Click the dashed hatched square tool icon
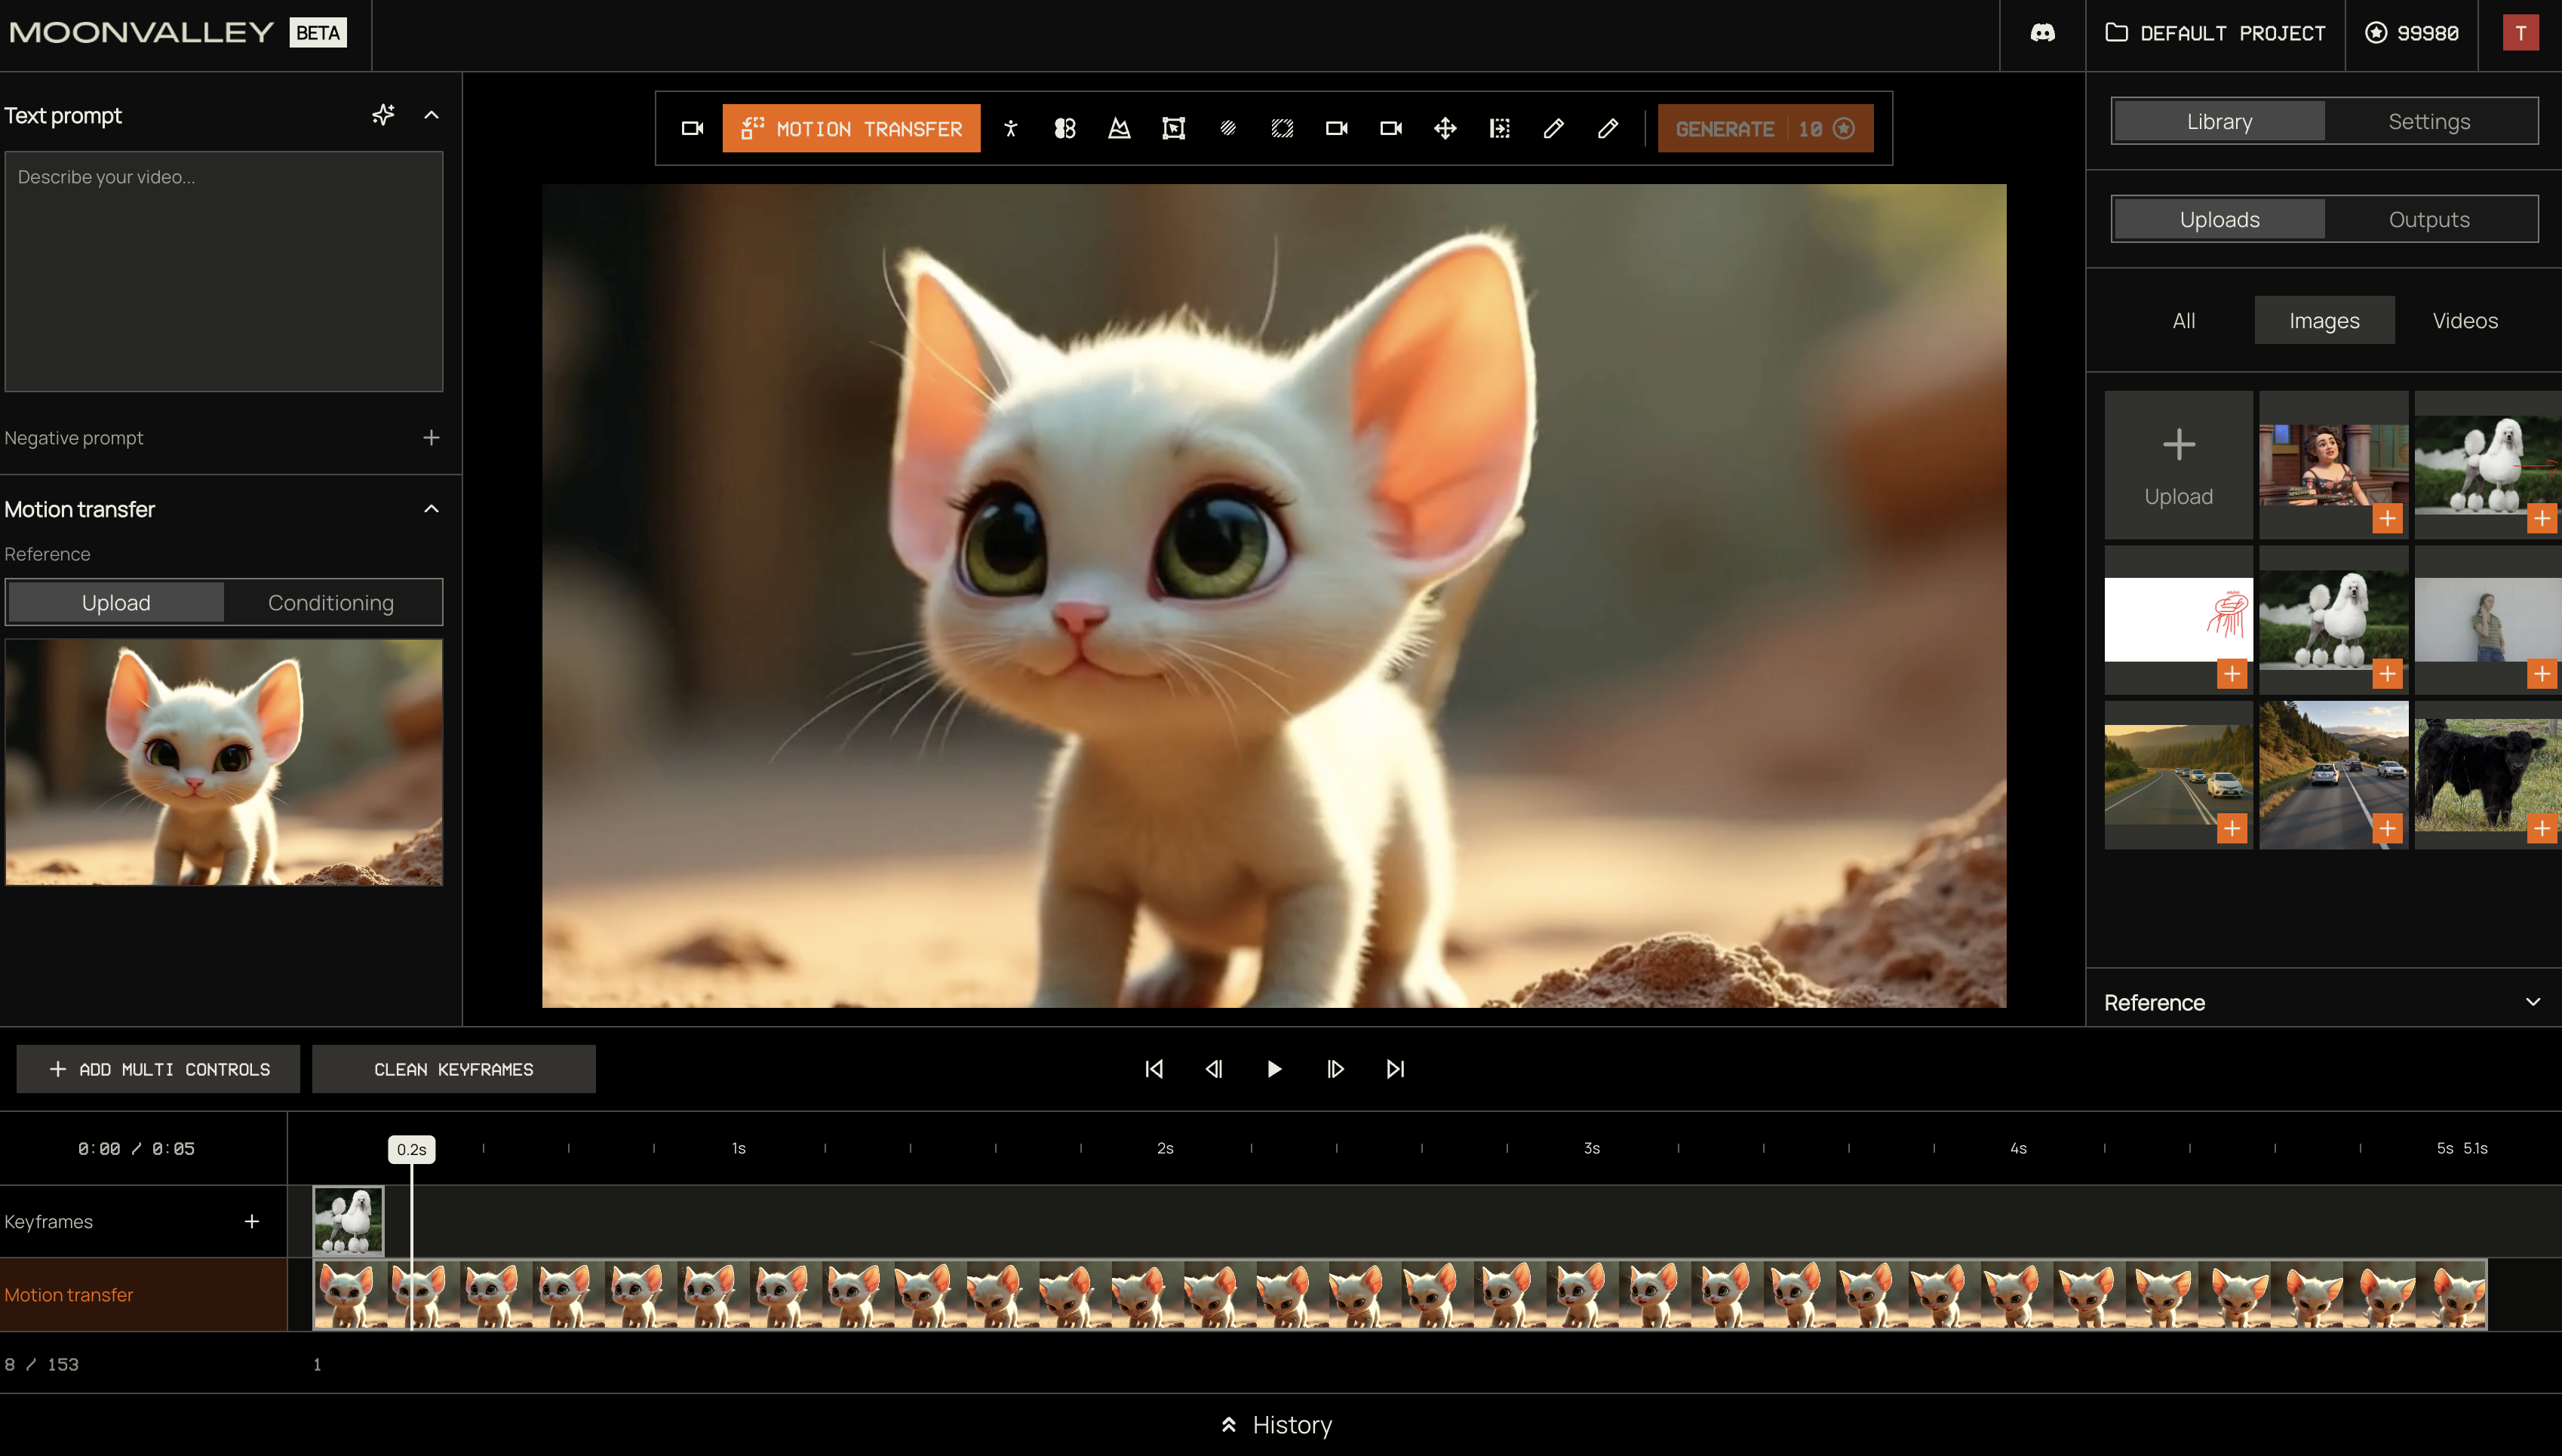 tap(1282, 128)
